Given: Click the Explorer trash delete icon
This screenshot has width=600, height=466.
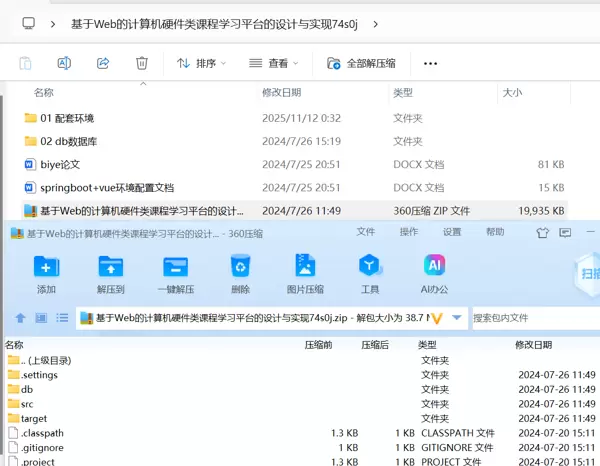Looking at the screenshot, I should coord(142,63).
